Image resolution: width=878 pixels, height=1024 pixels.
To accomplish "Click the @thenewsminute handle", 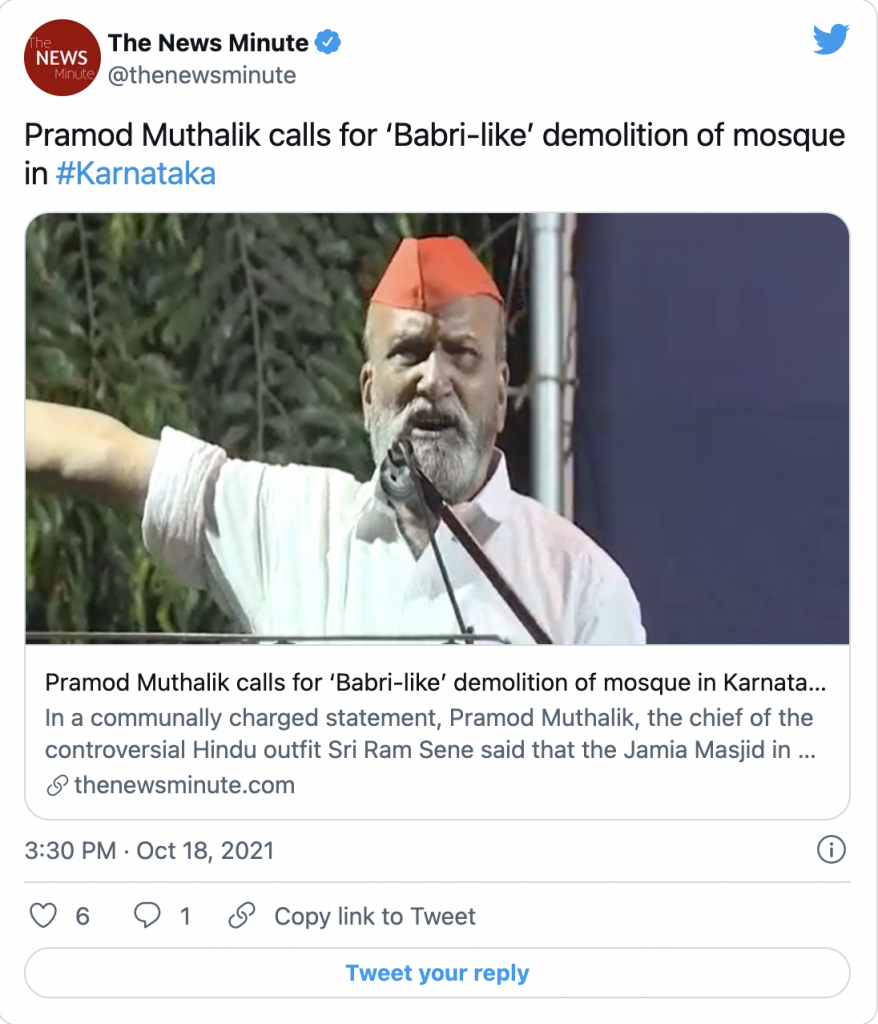I will tap(202, 75).
